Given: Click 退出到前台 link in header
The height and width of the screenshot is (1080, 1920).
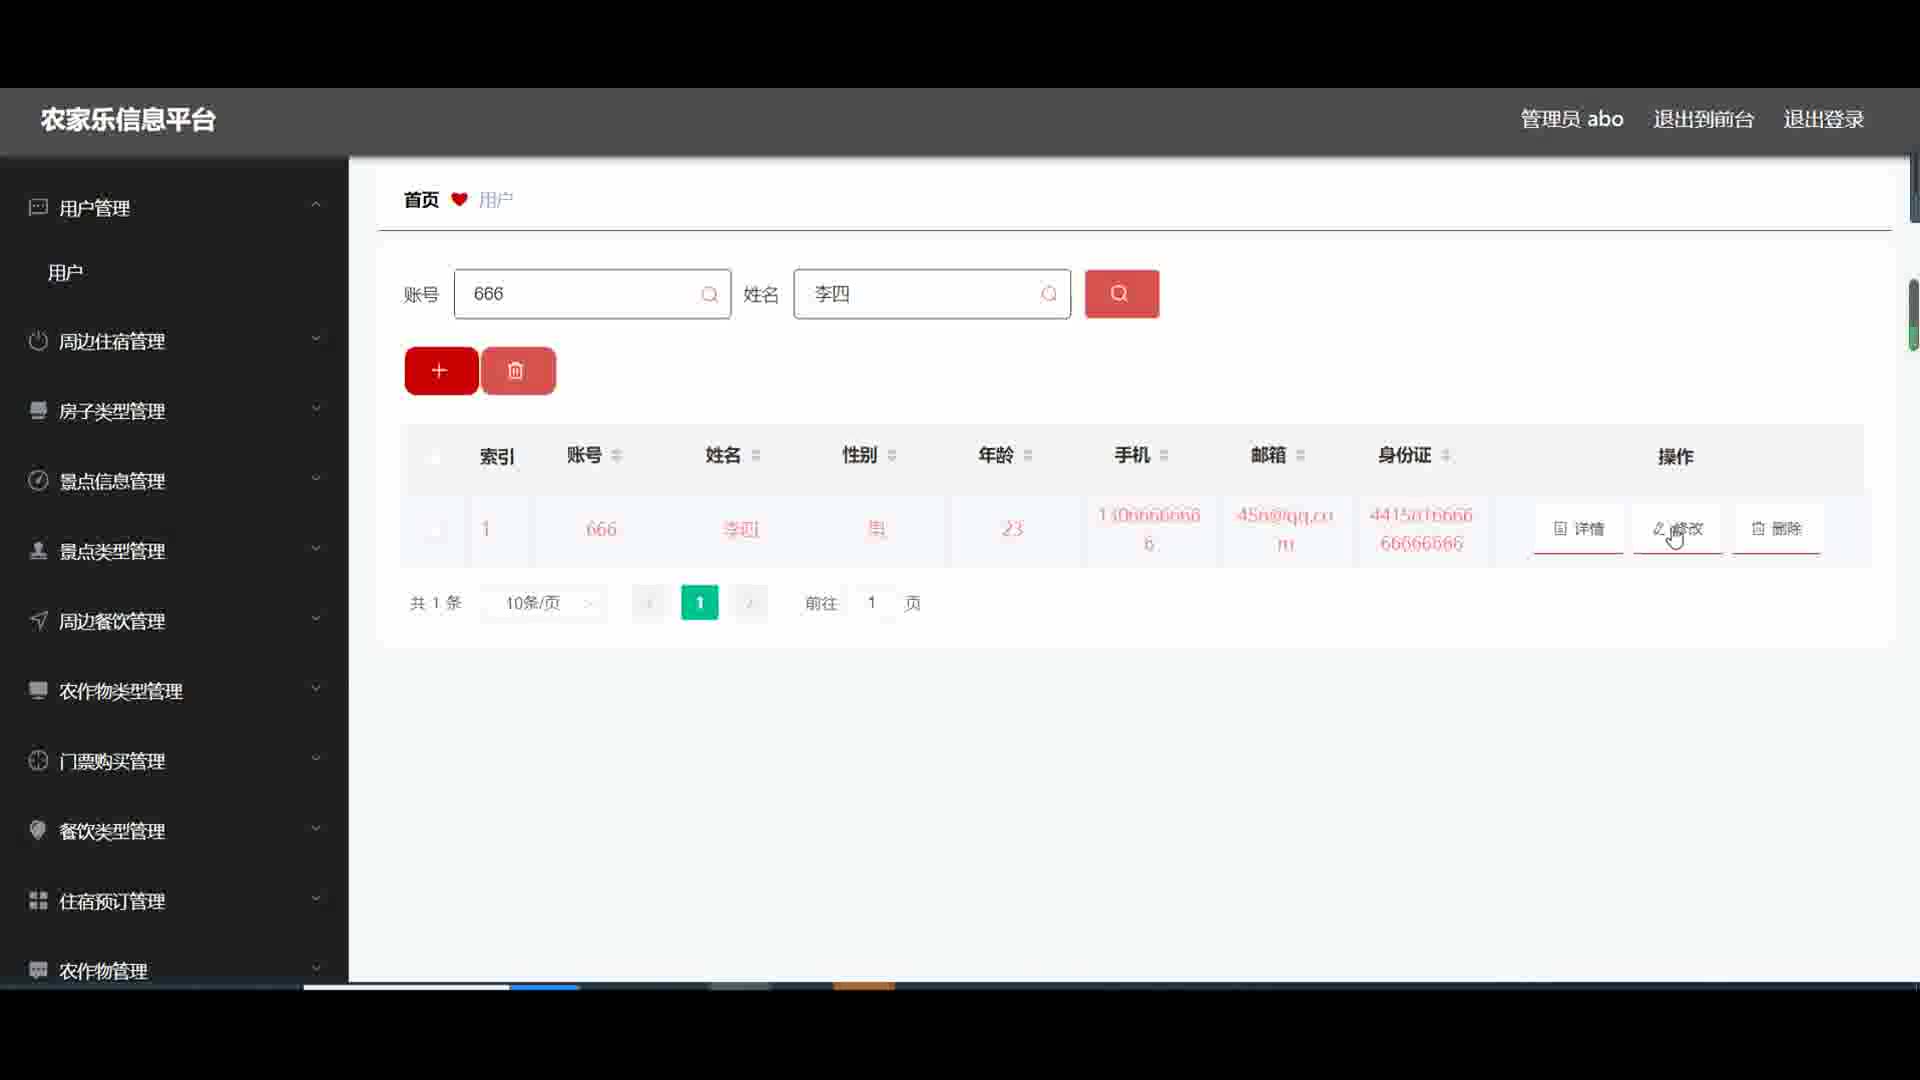Looking at the screenshot, I should coord(1703,119).
